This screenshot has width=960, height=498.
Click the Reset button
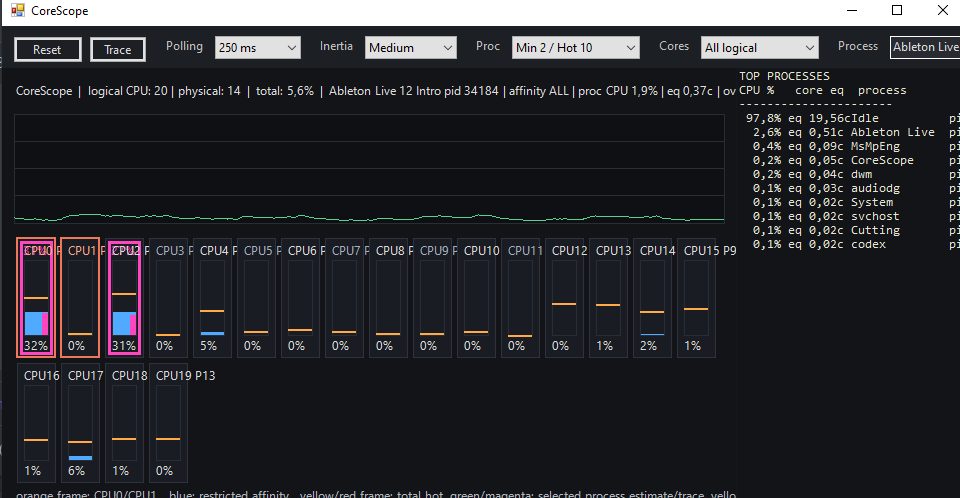[x=48, y=50]
